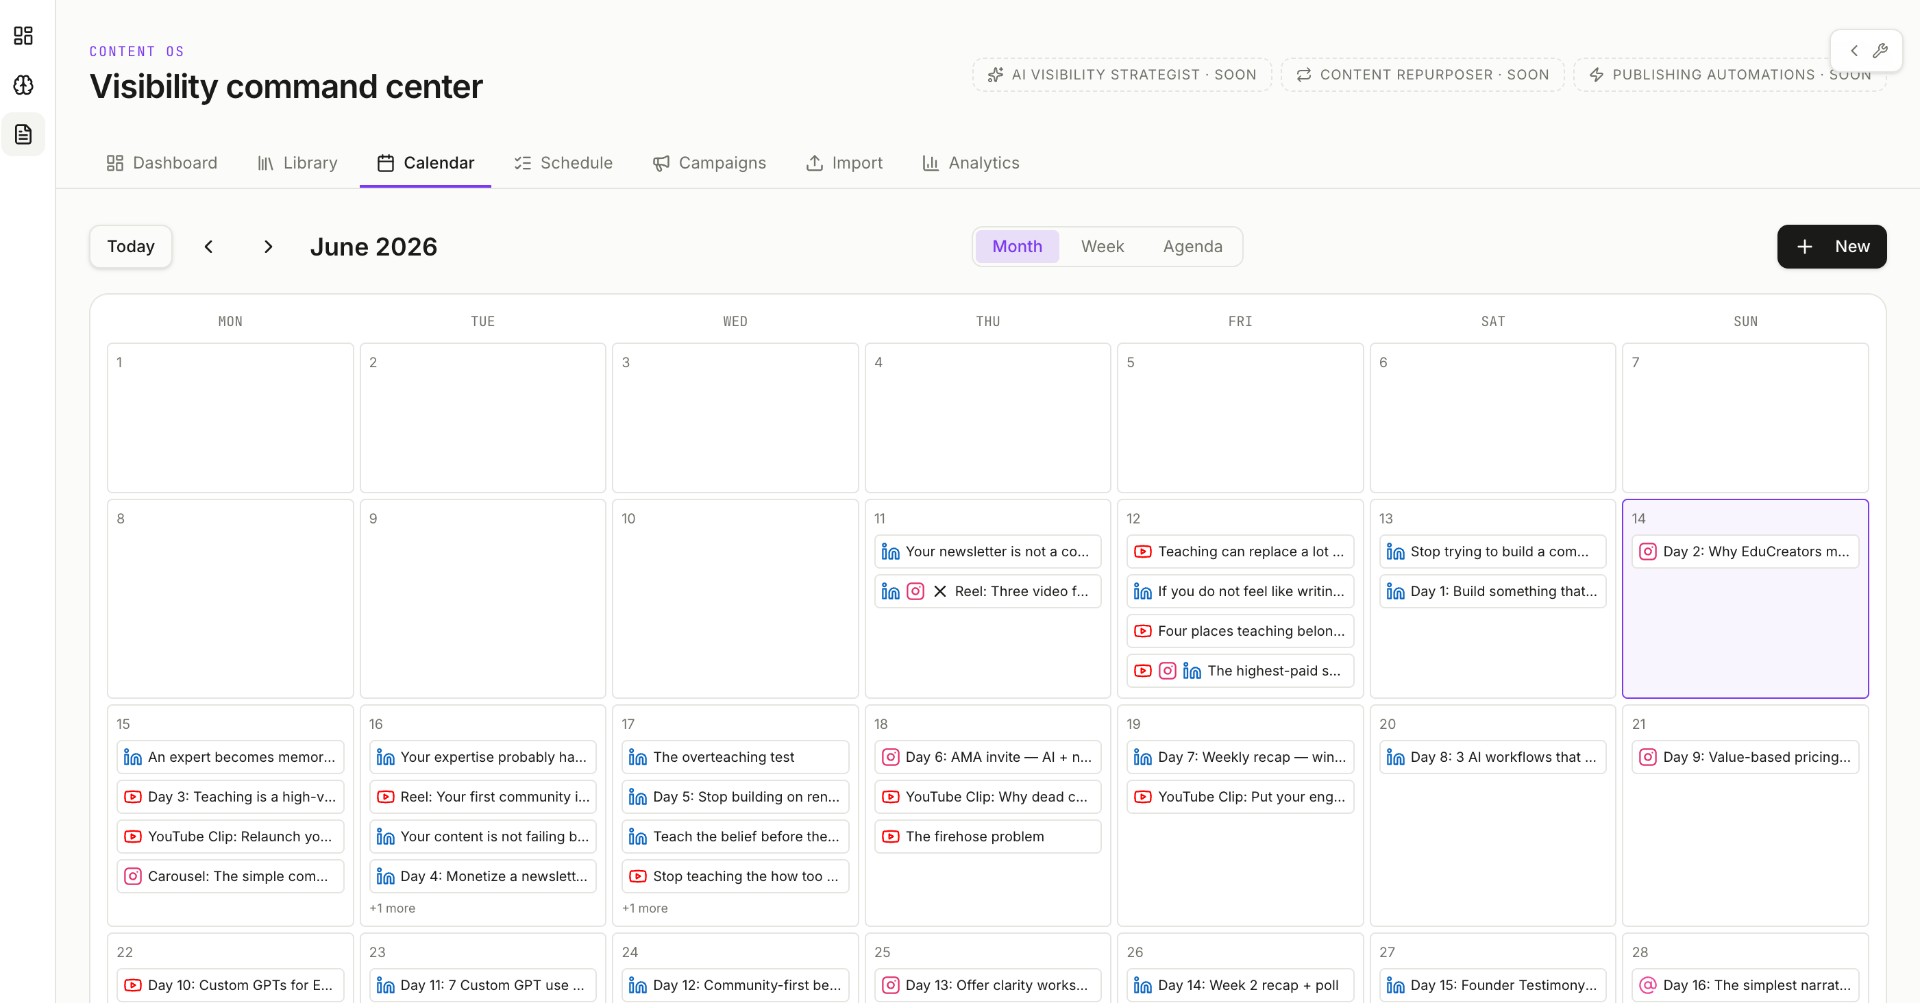Viewport: 1920px width, 1003px height.
Task: Open 'YouTube Clip: Put your eng...' post
Action: point(1240,797)
